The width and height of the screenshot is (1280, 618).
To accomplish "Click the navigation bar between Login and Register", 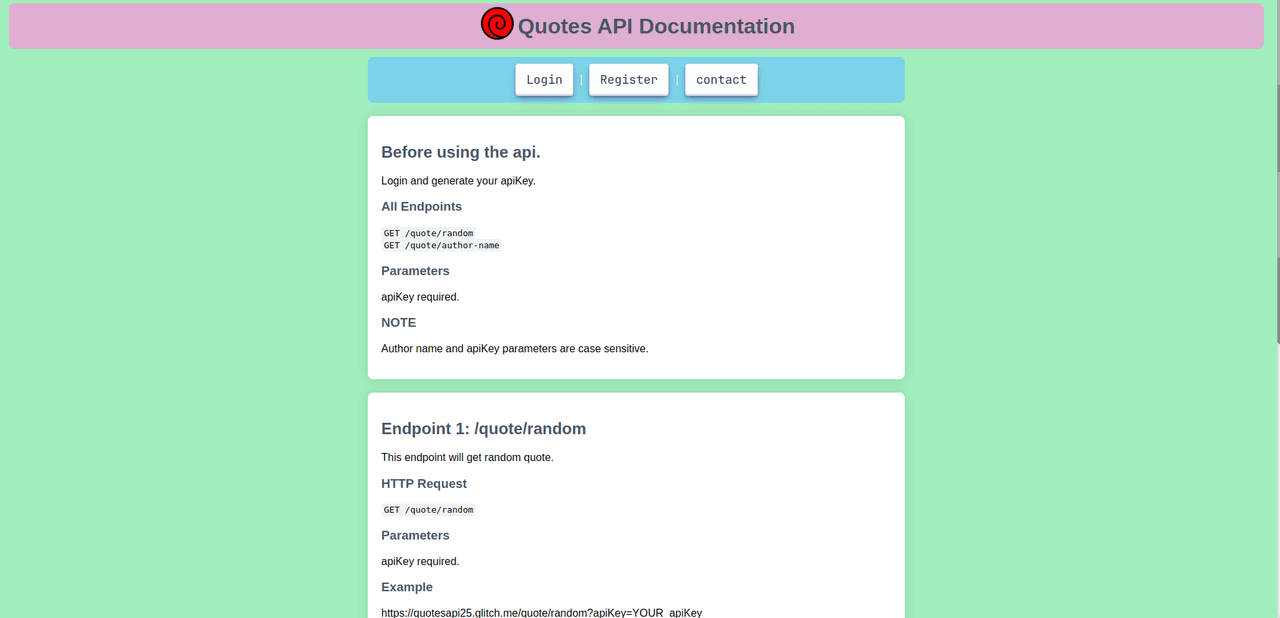I will [x=581, y=79].
